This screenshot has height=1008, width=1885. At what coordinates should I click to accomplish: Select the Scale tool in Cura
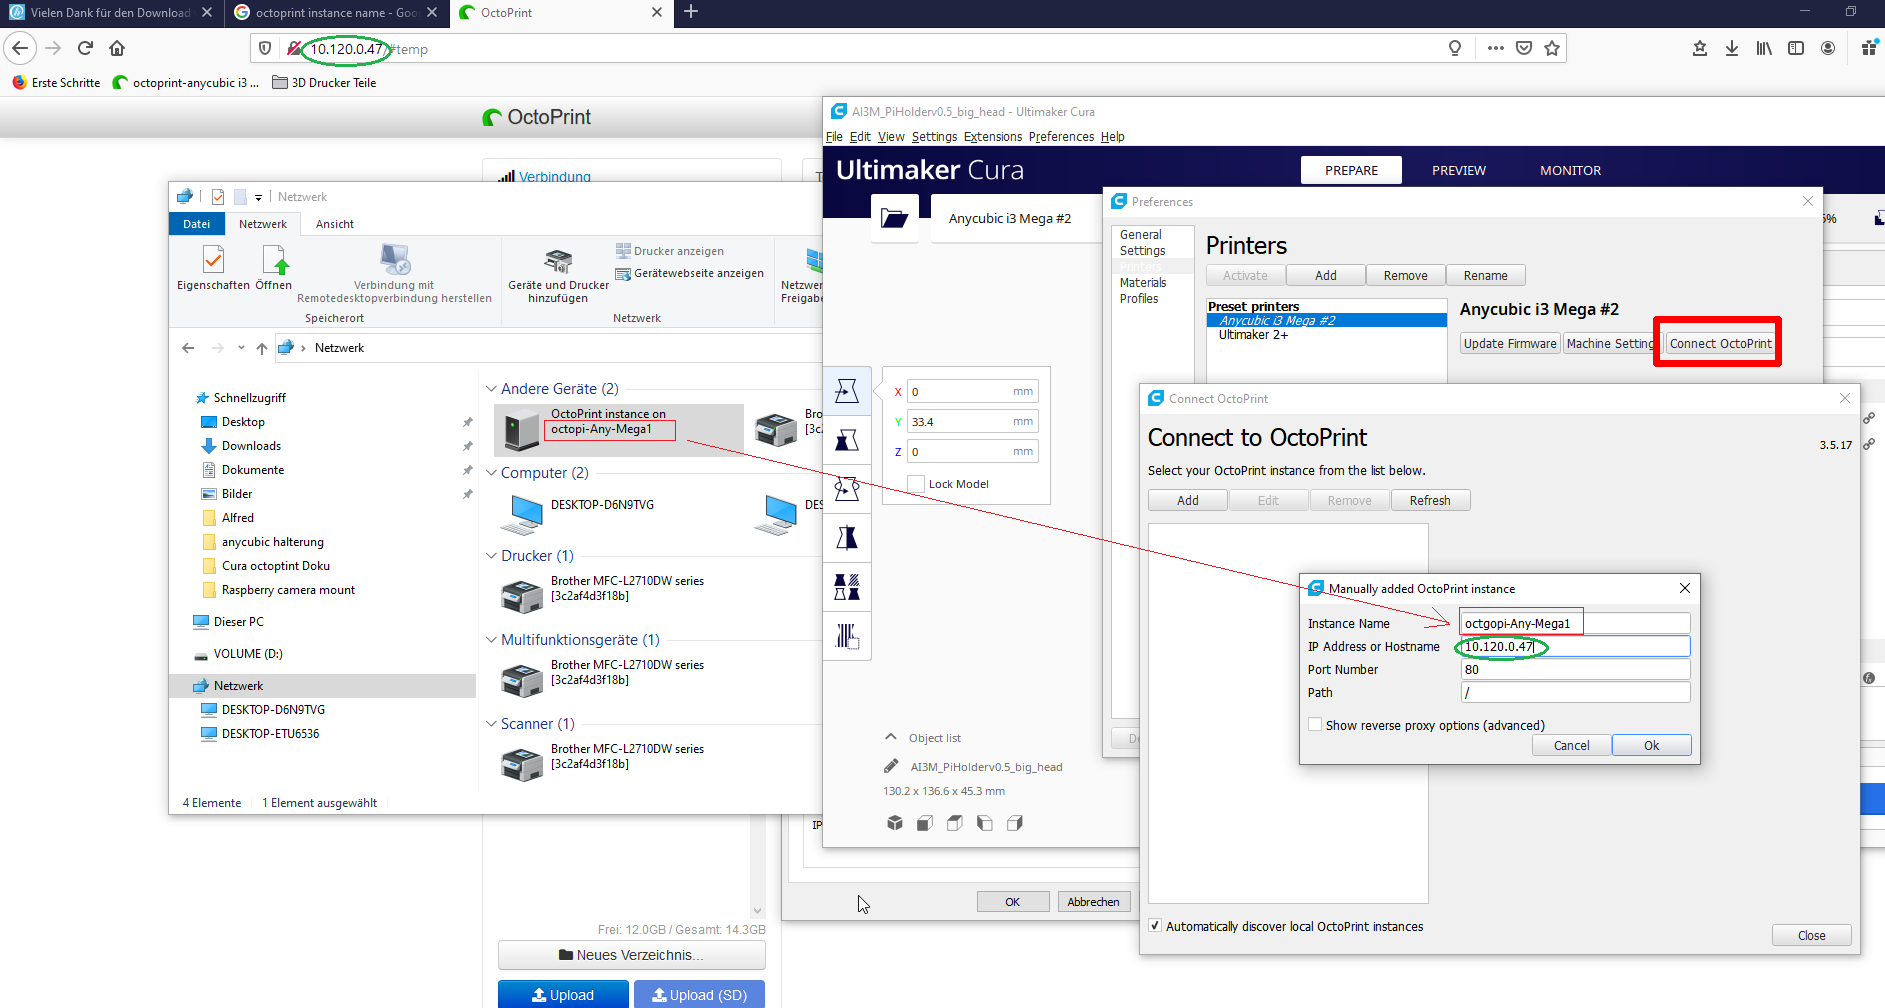tap(847, 440)
